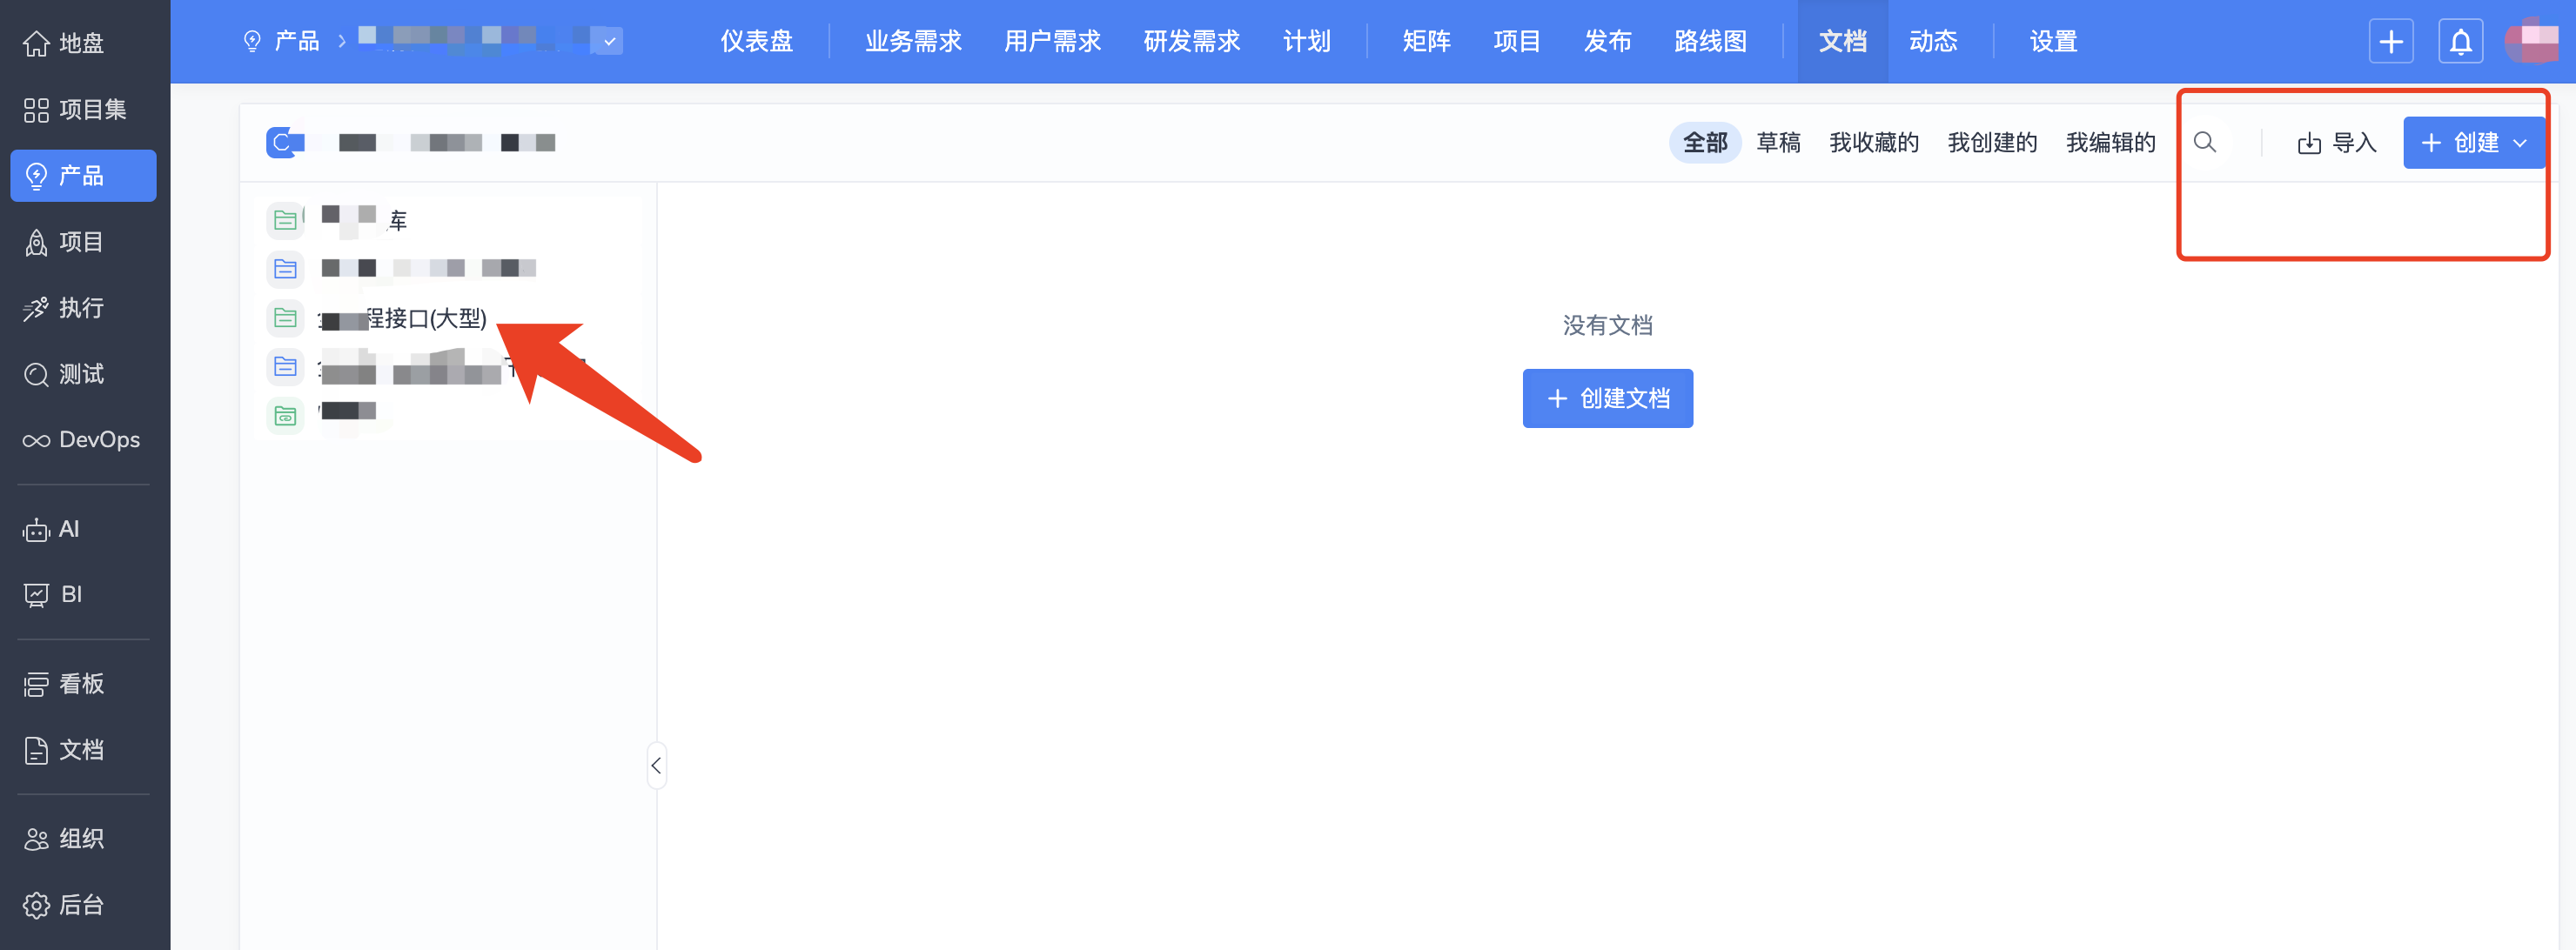
Task: Click the plus quick-create icon in the header
Action: [2390, 41]
